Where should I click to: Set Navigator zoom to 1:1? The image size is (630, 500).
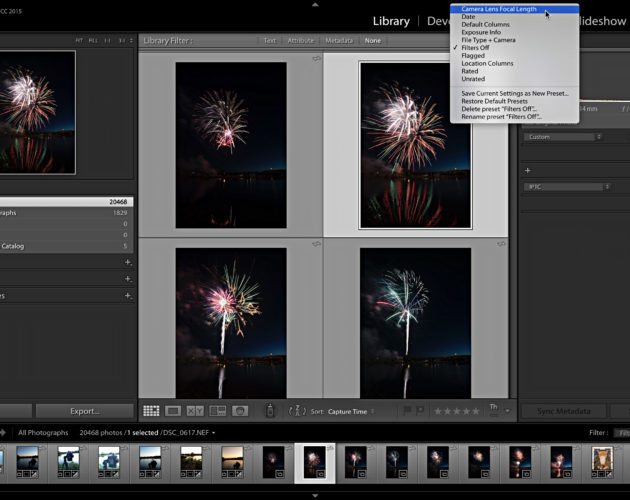(x=107, y=41)
